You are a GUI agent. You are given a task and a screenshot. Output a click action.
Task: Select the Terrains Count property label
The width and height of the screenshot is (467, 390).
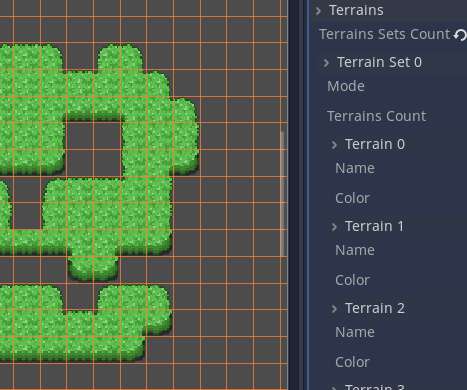pyautogui.click(x=377, y=116)
